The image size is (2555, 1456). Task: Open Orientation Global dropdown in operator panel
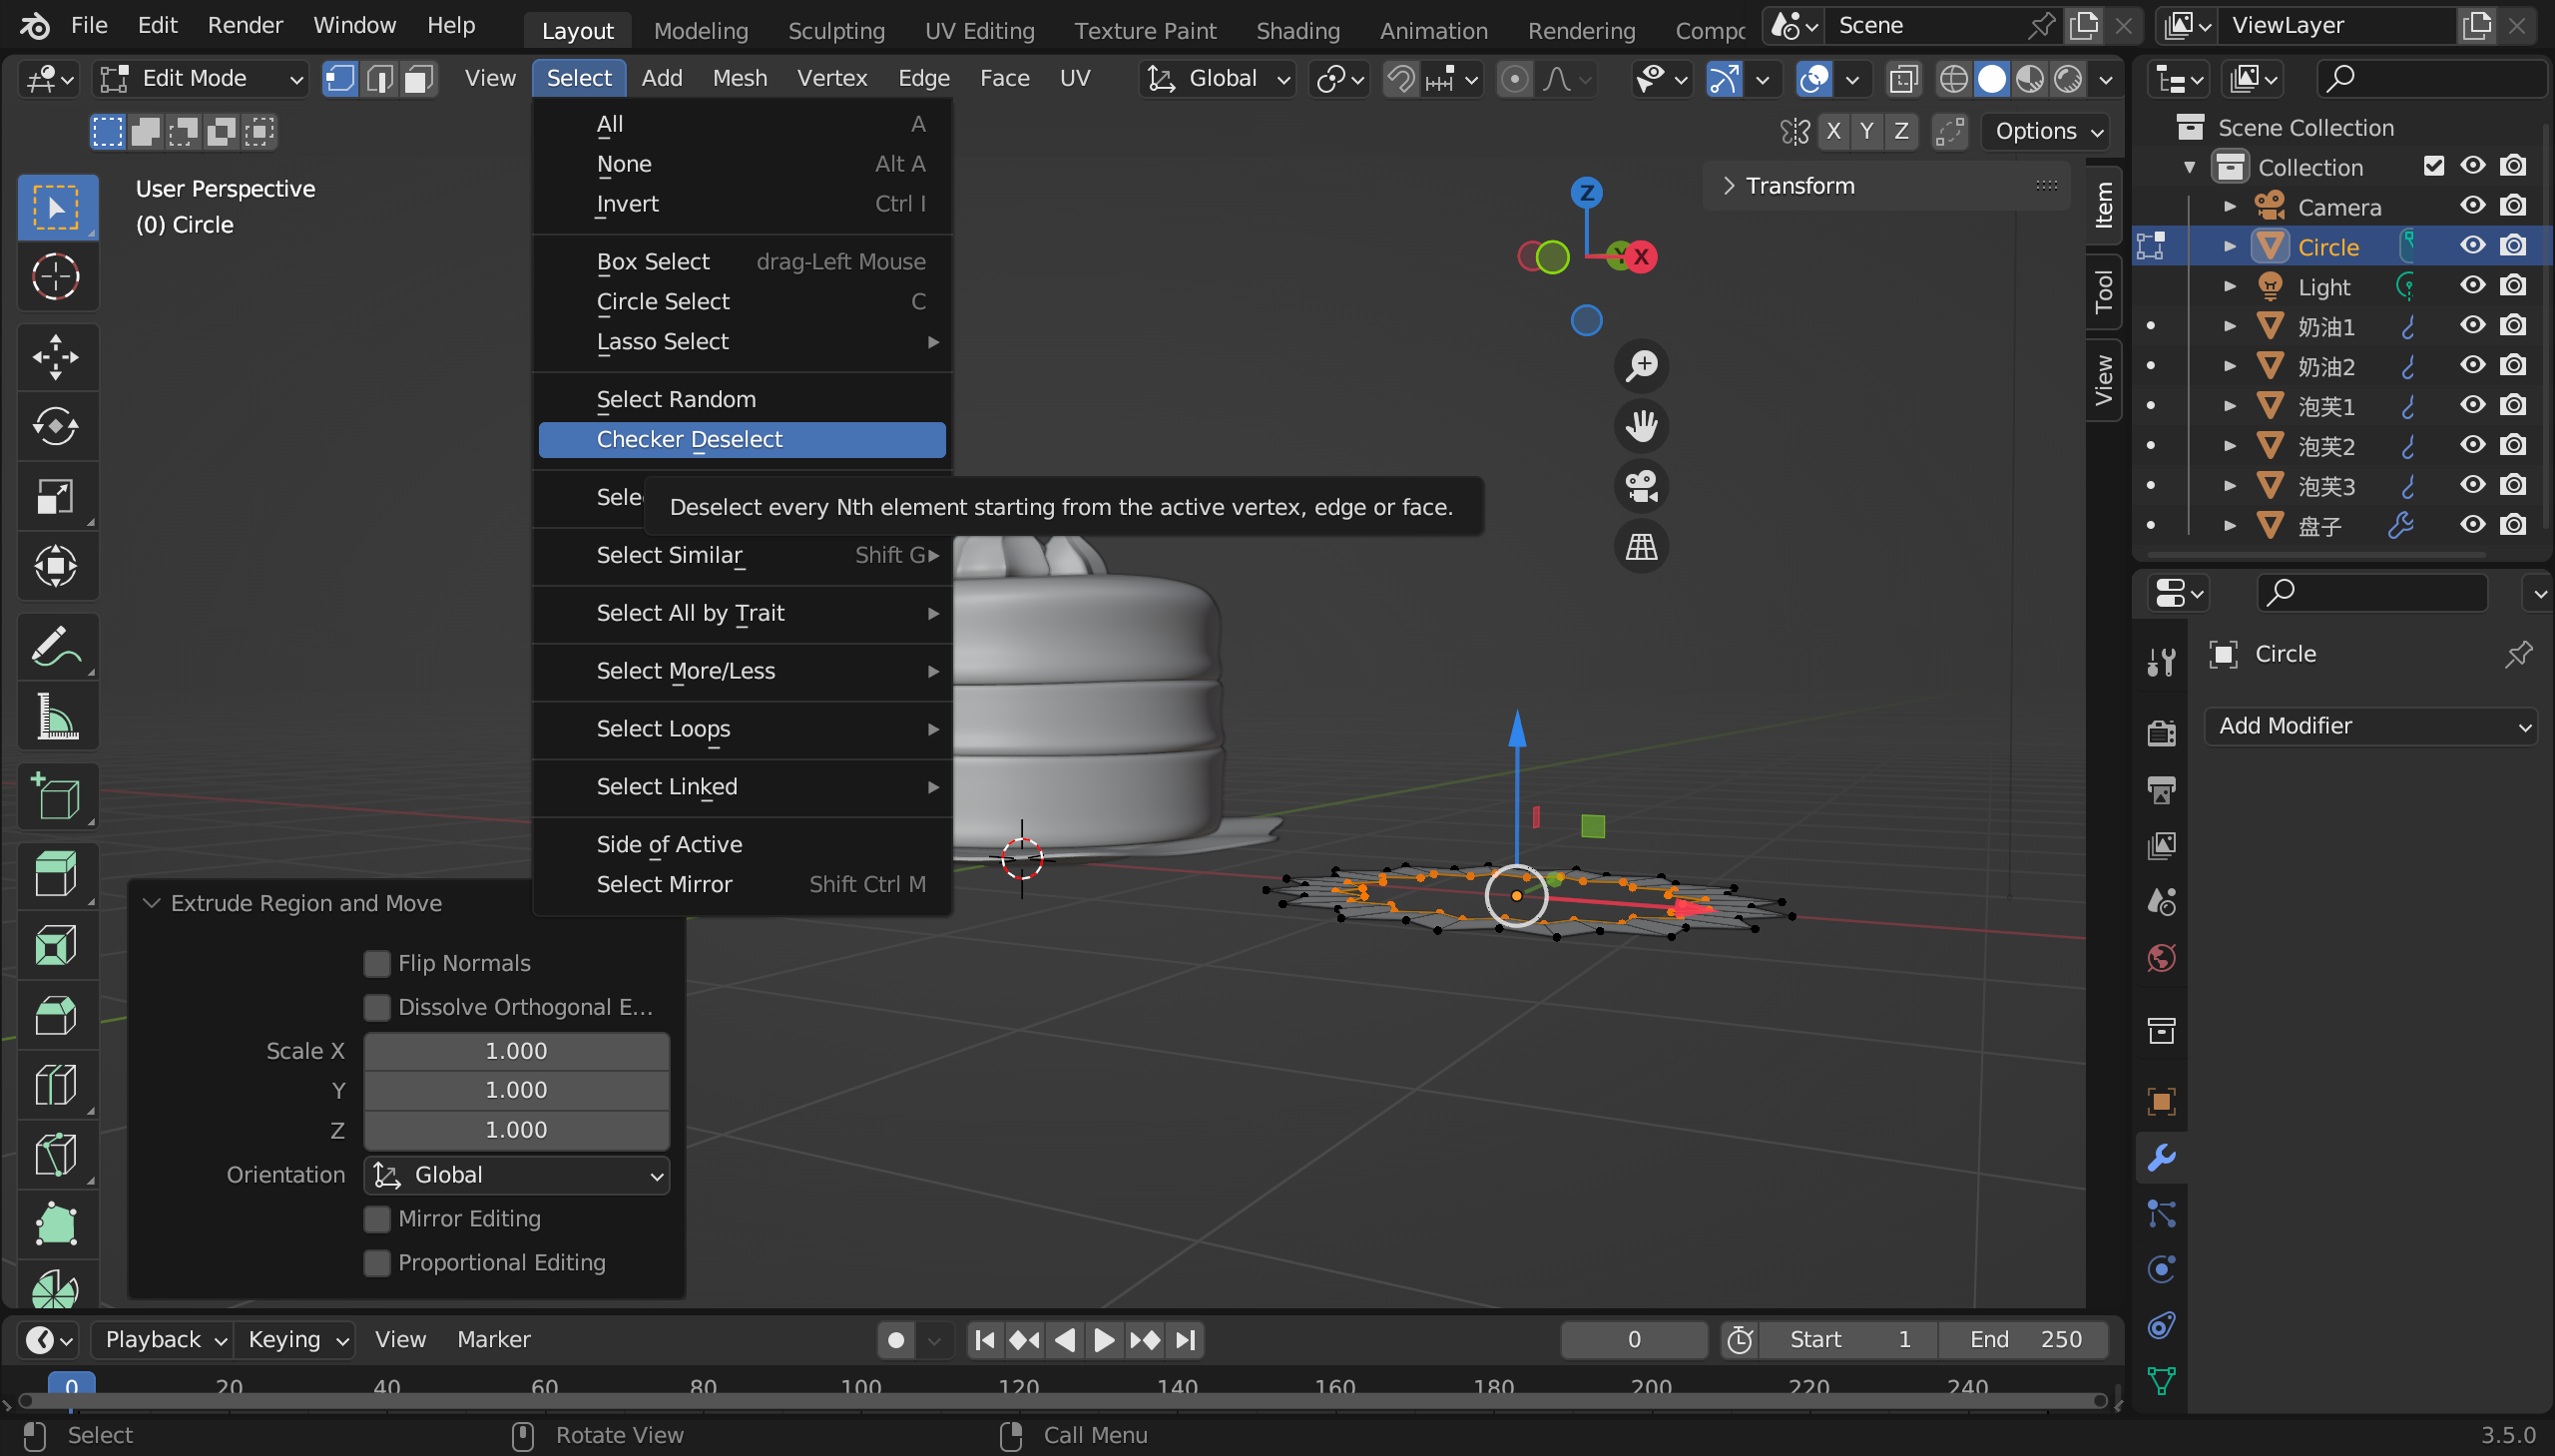click(516, 1175)
